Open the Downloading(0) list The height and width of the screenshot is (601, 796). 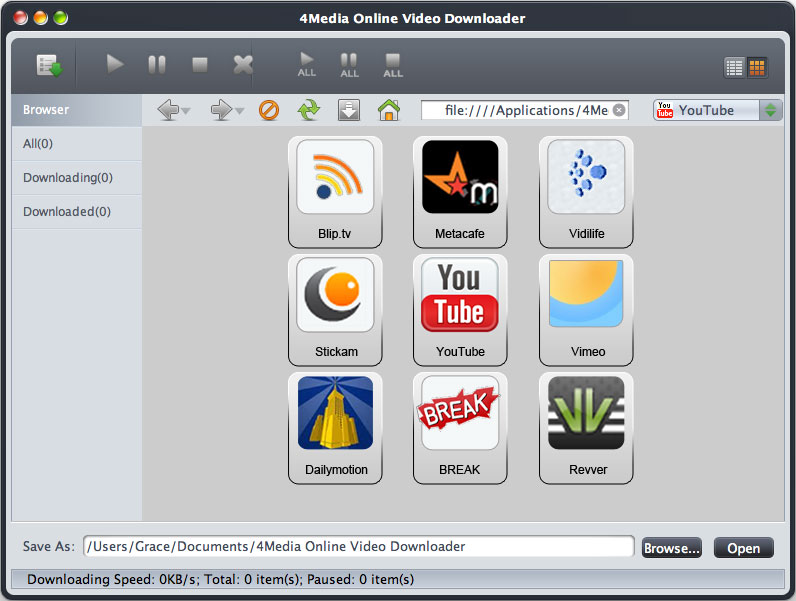(x=77, y=178)
